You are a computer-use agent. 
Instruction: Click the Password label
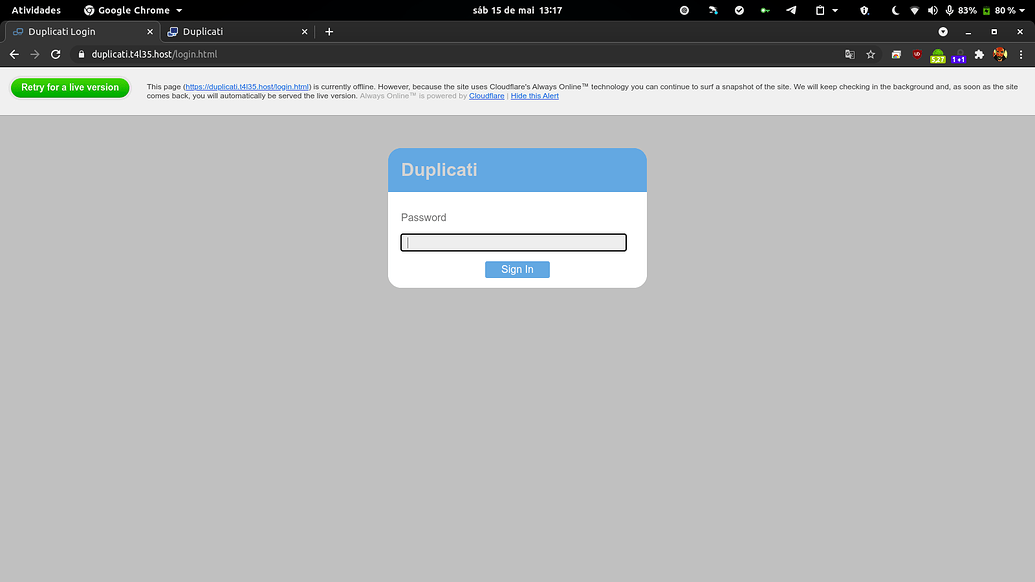424,218
